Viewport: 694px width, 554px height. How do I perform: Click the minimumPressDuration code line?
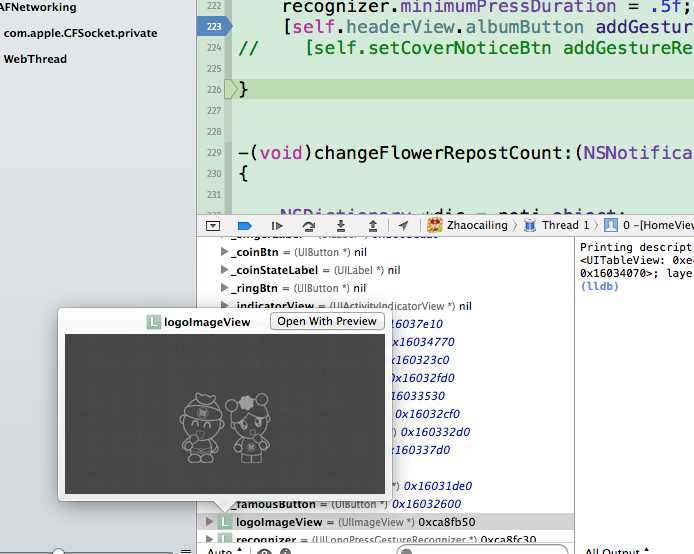(x=487, y=6)
